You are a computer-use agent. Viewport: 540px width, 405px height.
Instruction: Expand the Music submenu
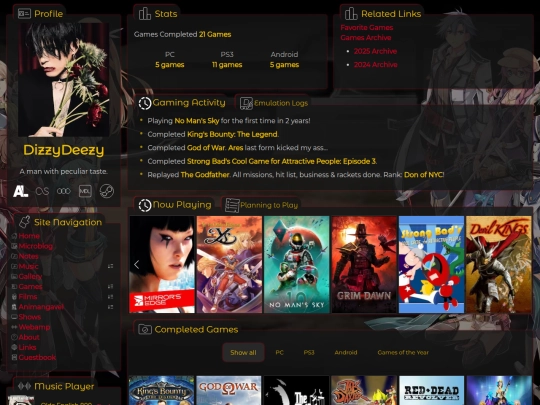(111, 266)
